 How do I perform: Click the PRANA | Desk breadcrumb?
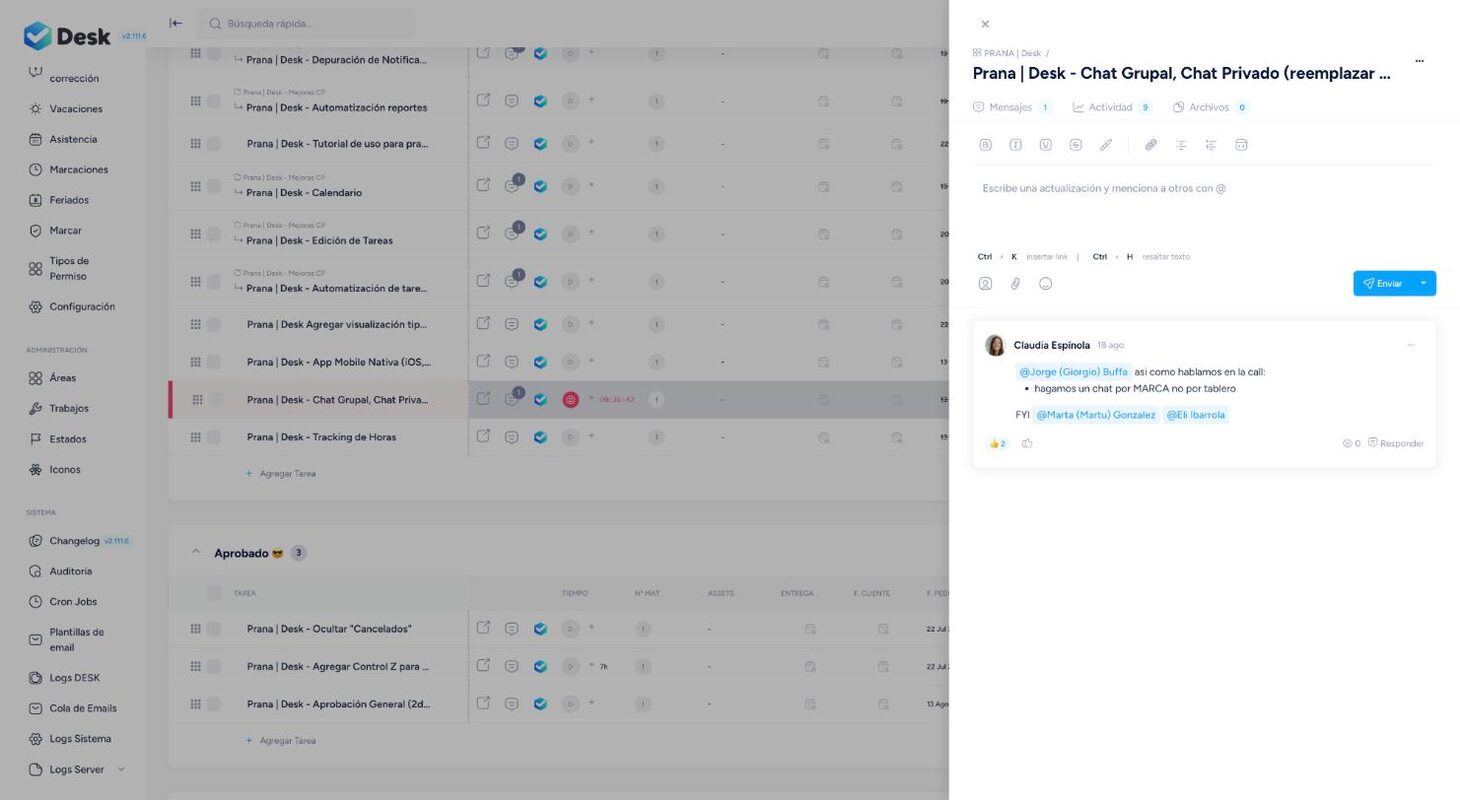pos(1006,53)
